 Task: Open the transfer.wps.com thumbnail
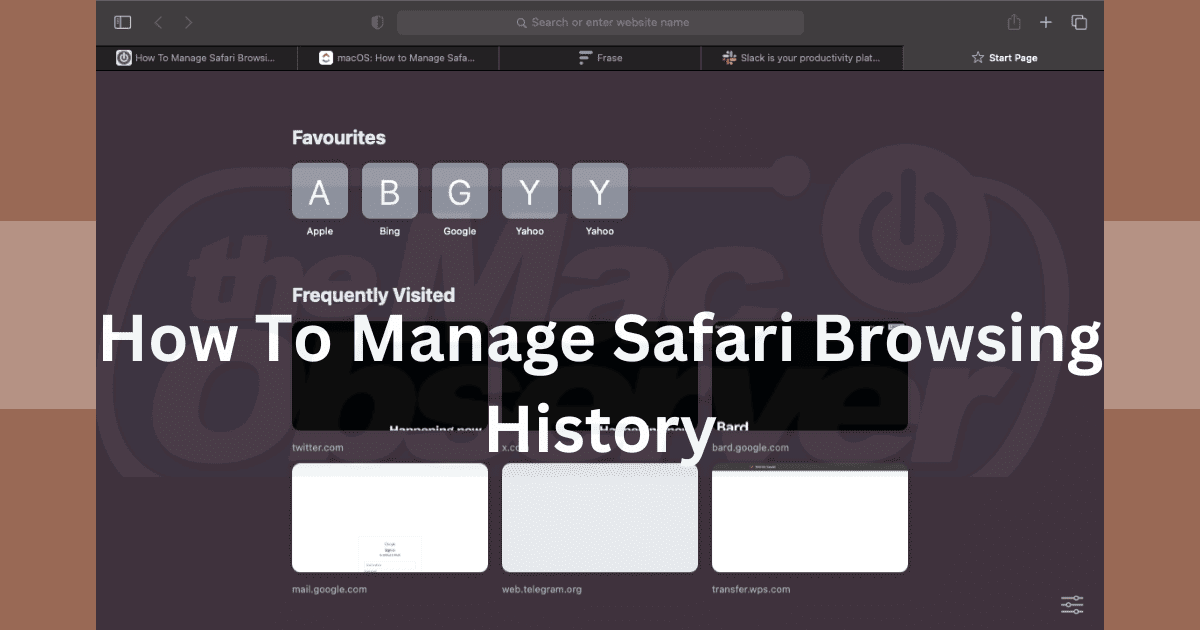(x=810, y=517)
